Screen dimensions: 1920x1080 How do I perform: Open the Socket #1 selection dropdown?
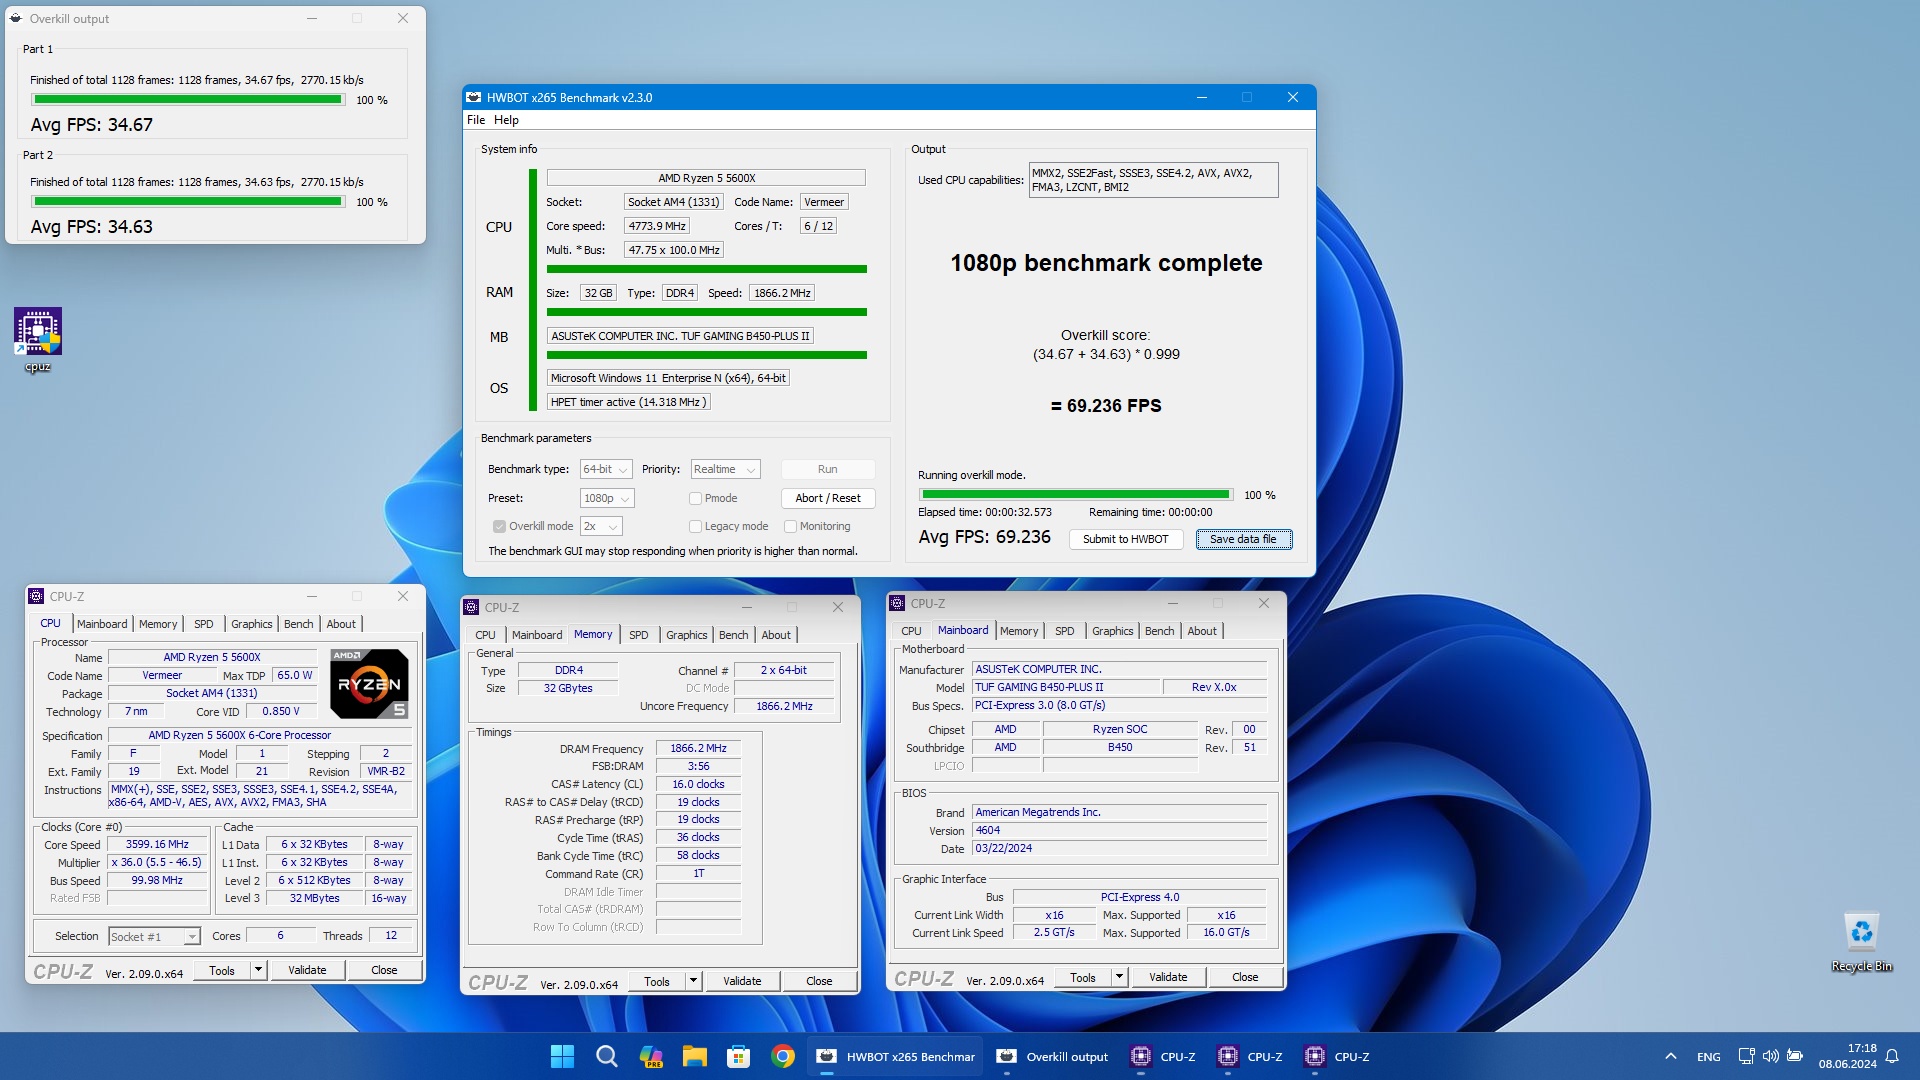pos(154,937)
